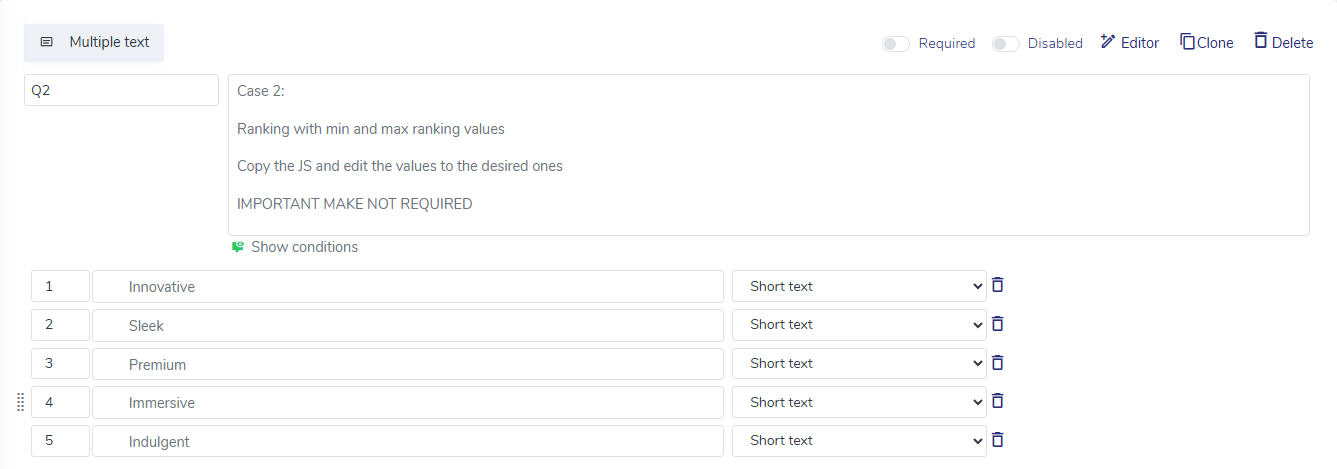Open the Short text dropdown for Premium
Image resolution: width=1337 pixels, height=469 pixels.
tap(859, 363)
